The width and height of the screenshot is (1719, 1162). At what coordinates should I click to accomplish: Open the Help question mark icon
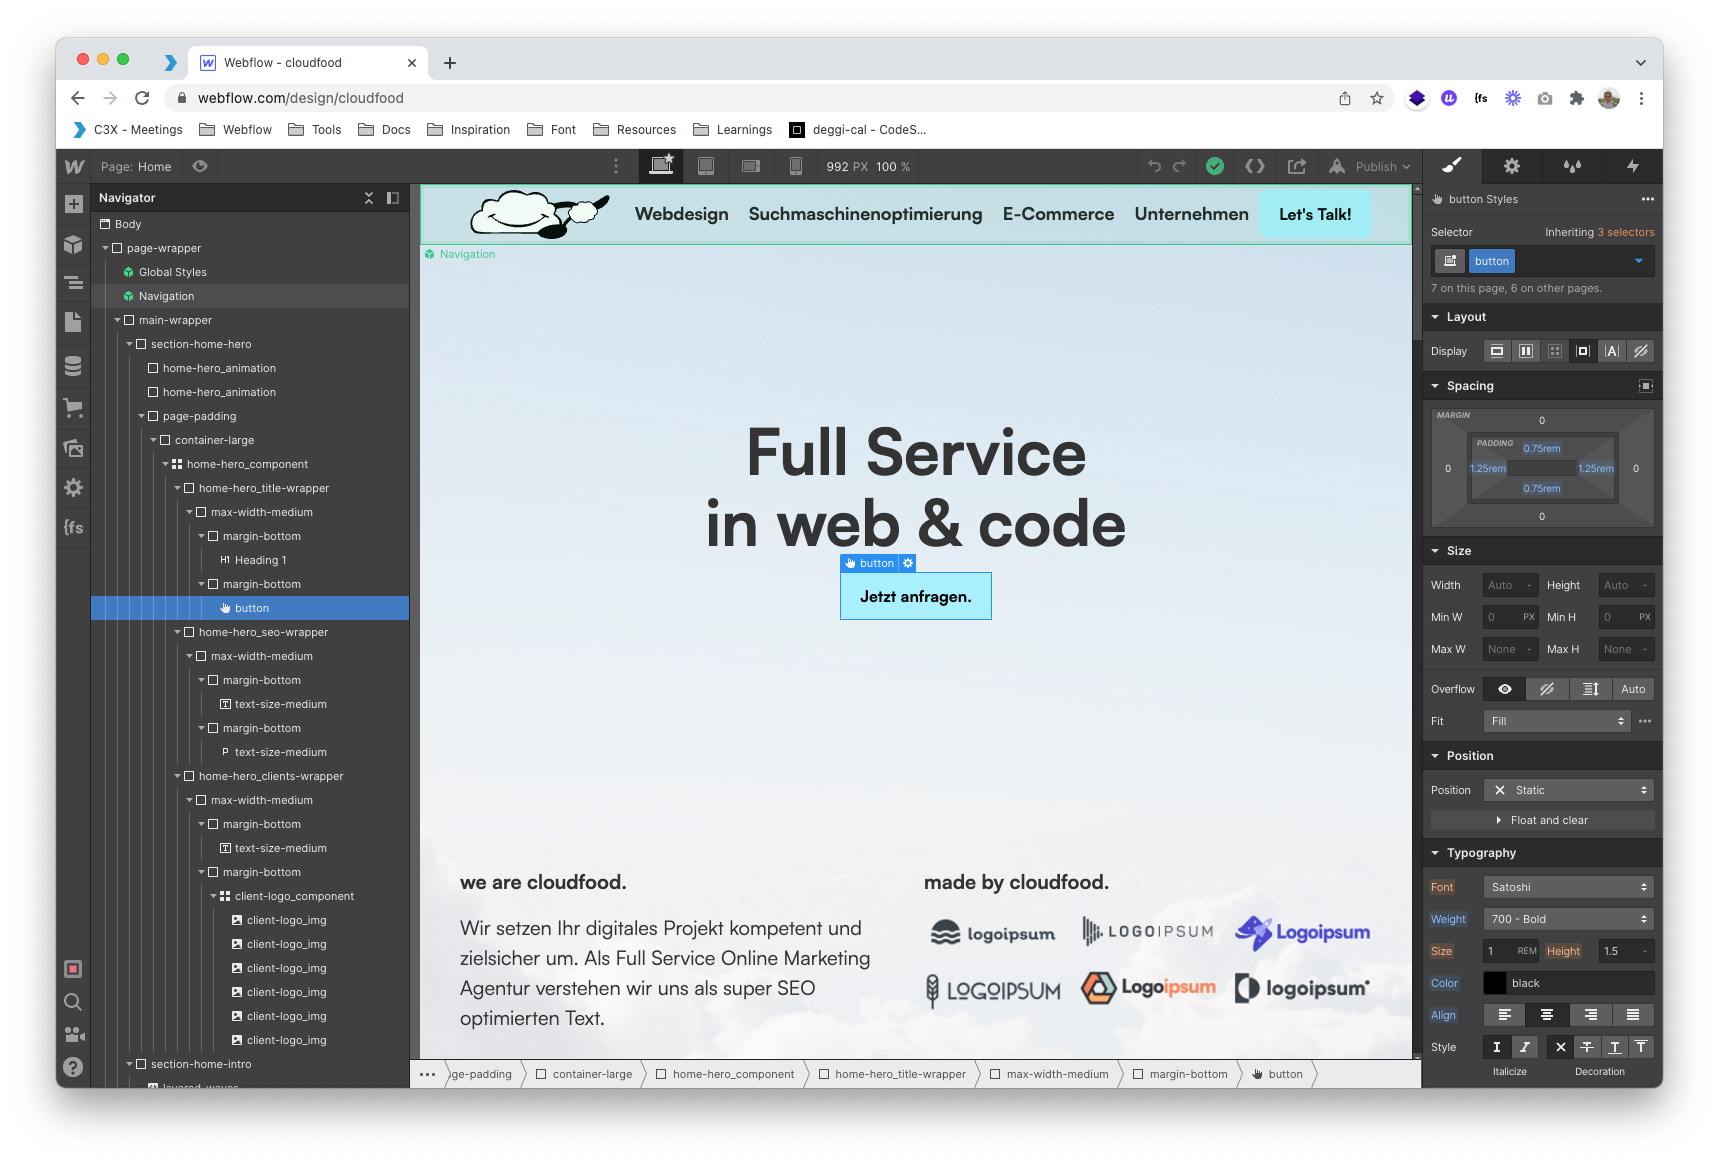(x=73, y=1067)
